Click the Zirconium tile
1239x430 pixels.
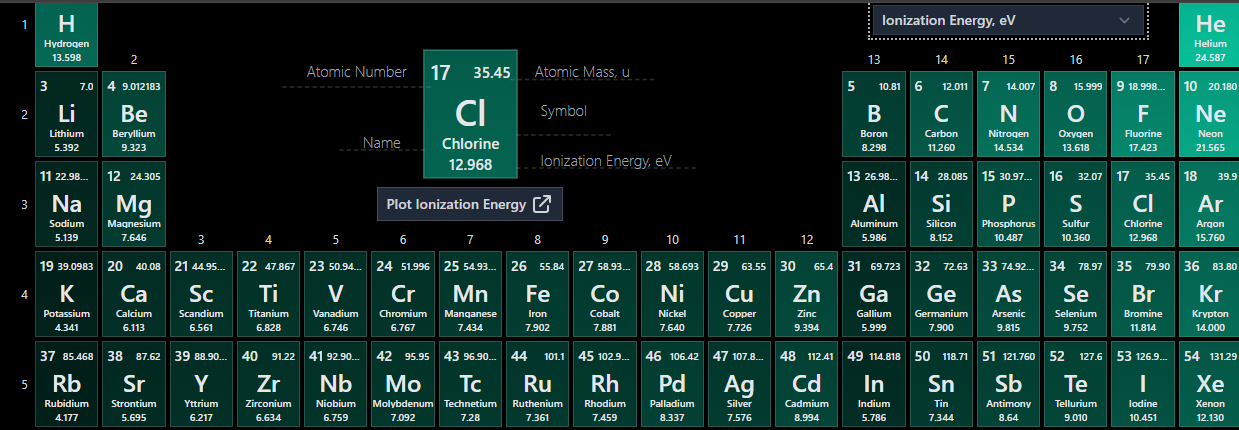(x=268, y=385)
